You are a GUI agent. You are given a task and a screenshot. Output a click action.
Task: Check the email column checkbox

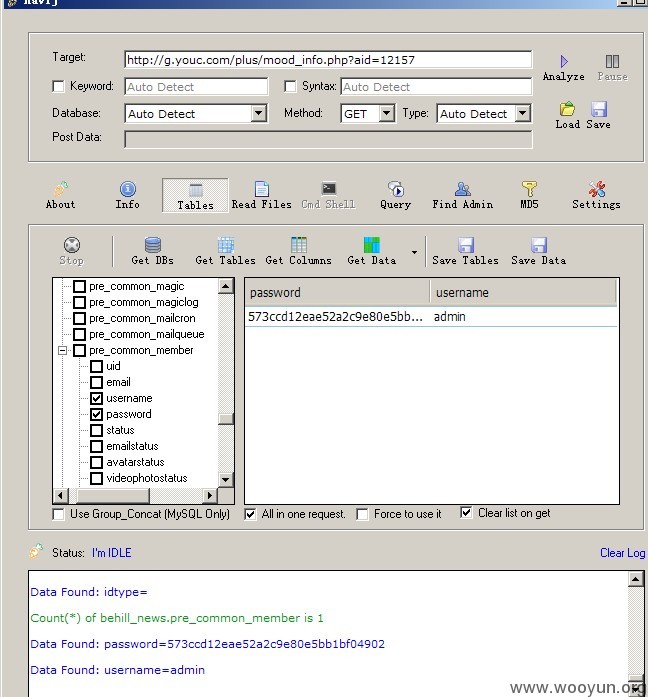point(96,382)
